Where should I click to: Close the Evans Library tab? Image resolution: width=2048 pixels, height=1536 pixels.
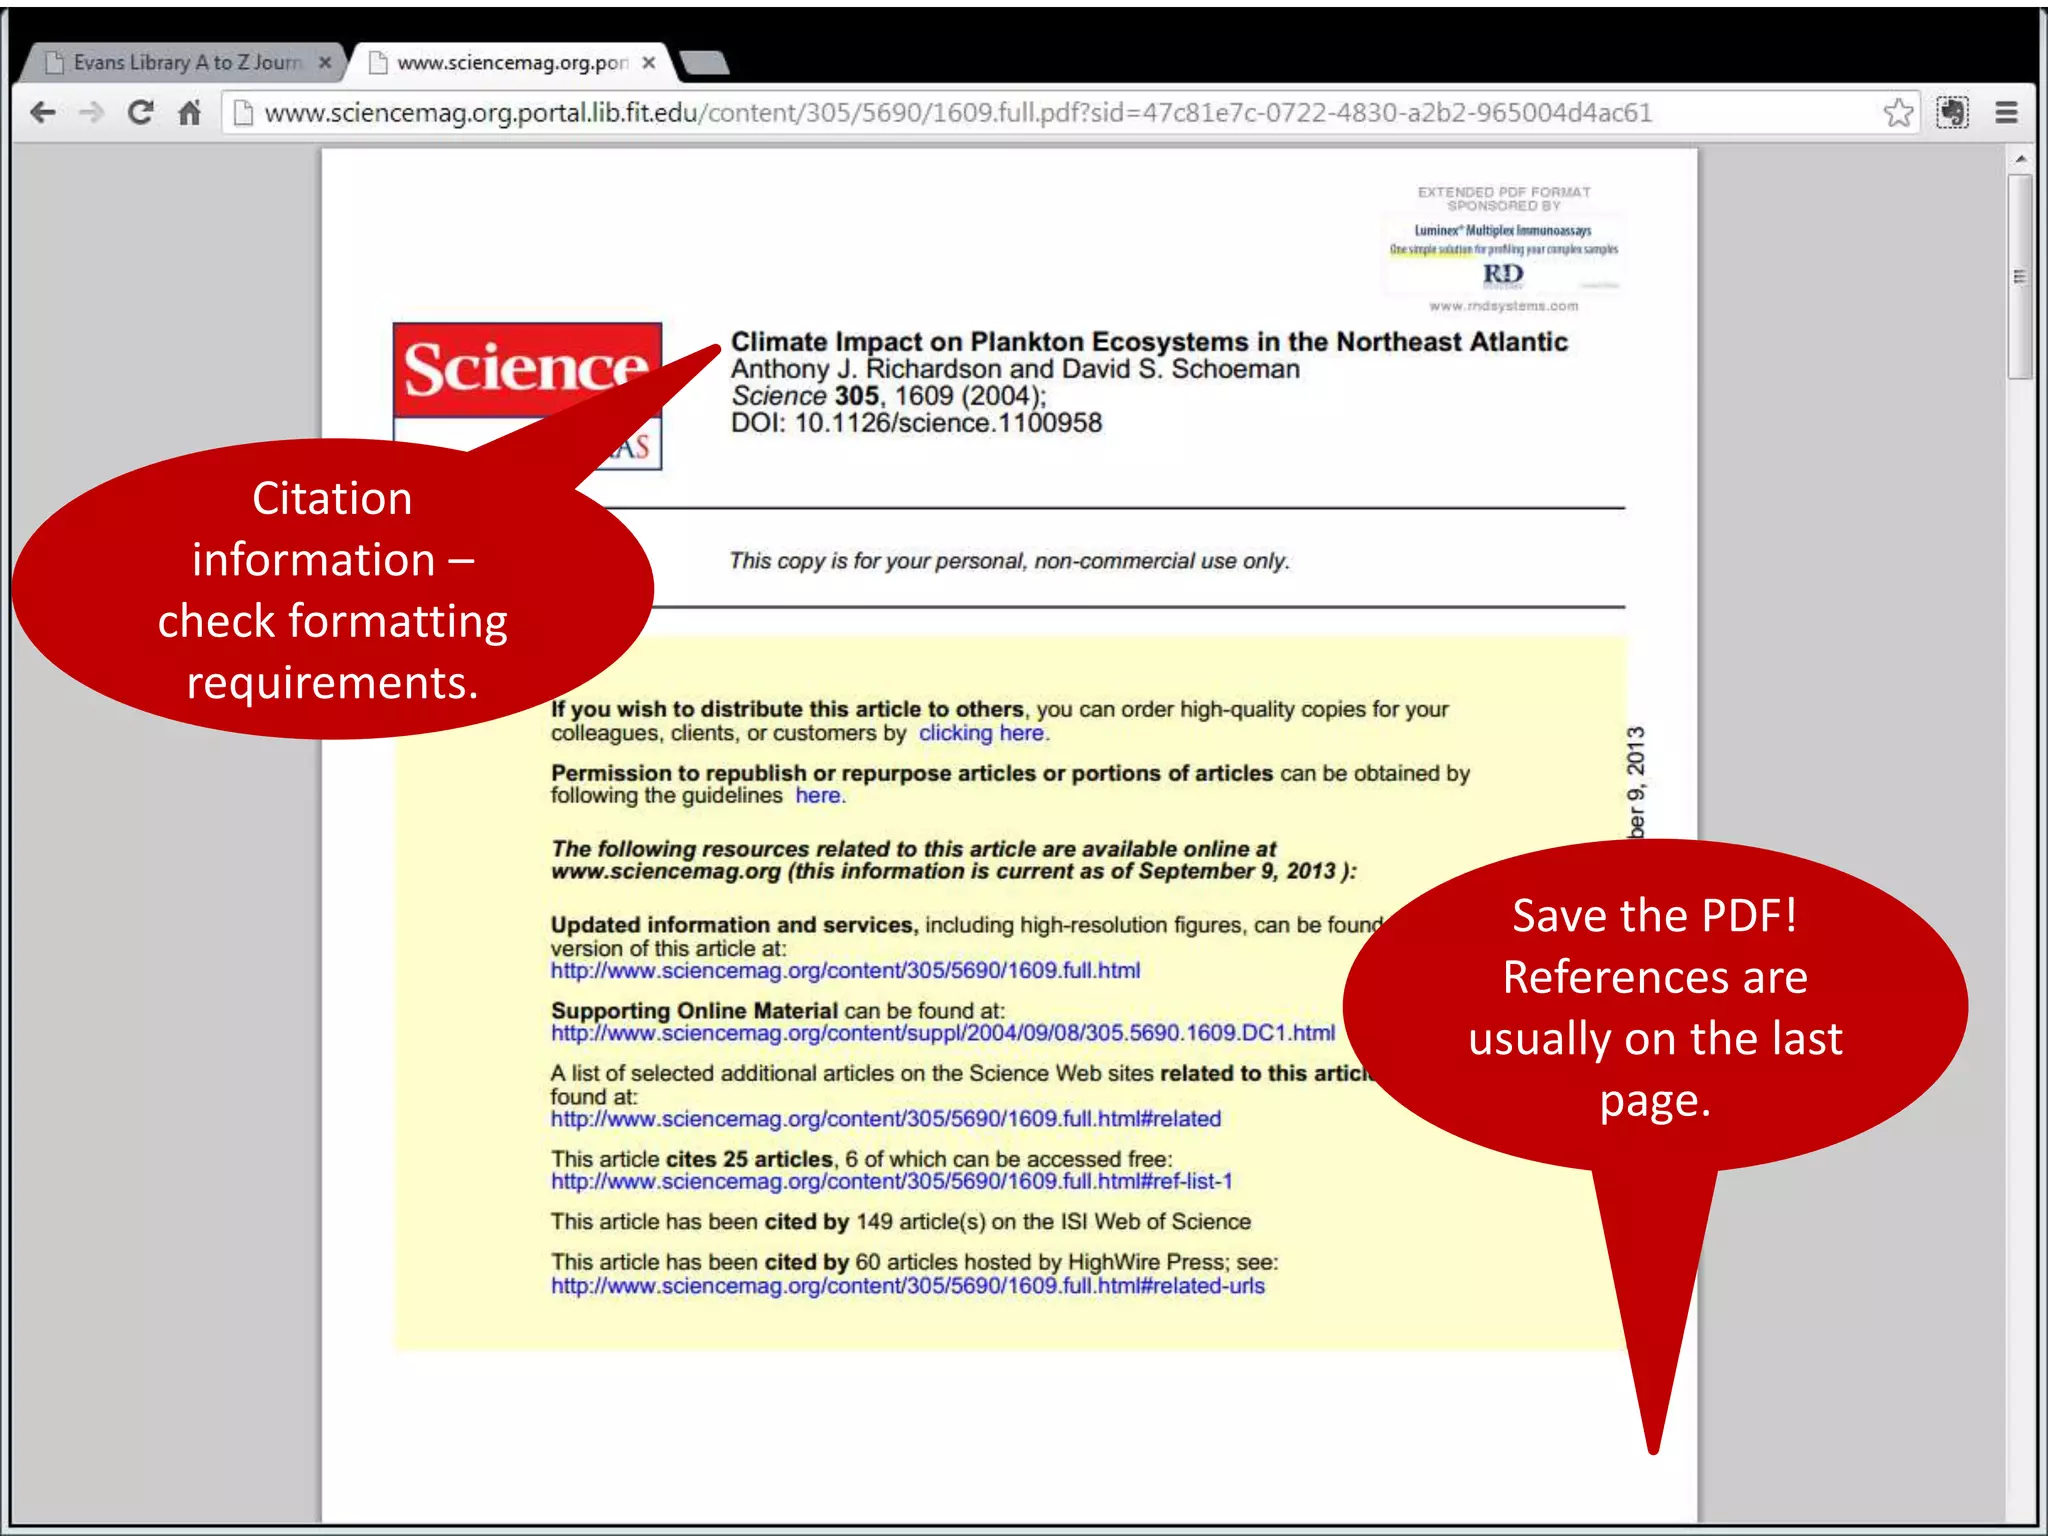[324, 62]
